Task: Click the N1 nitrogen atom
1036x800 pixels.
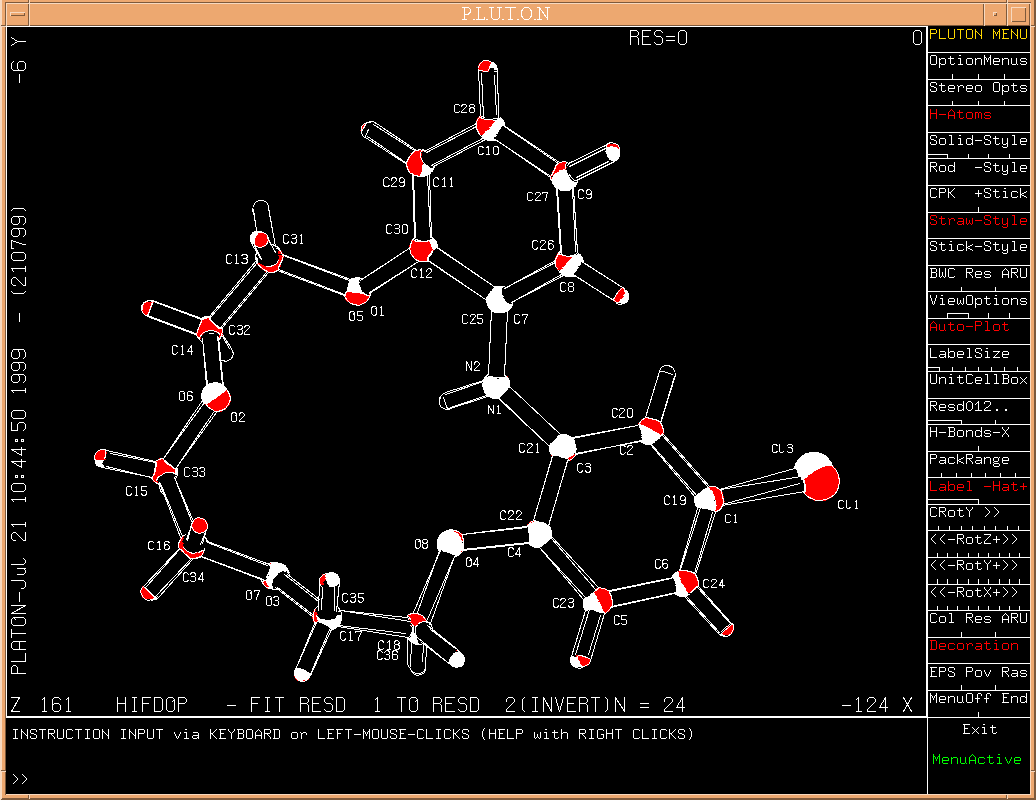Action: coord(495,386)
